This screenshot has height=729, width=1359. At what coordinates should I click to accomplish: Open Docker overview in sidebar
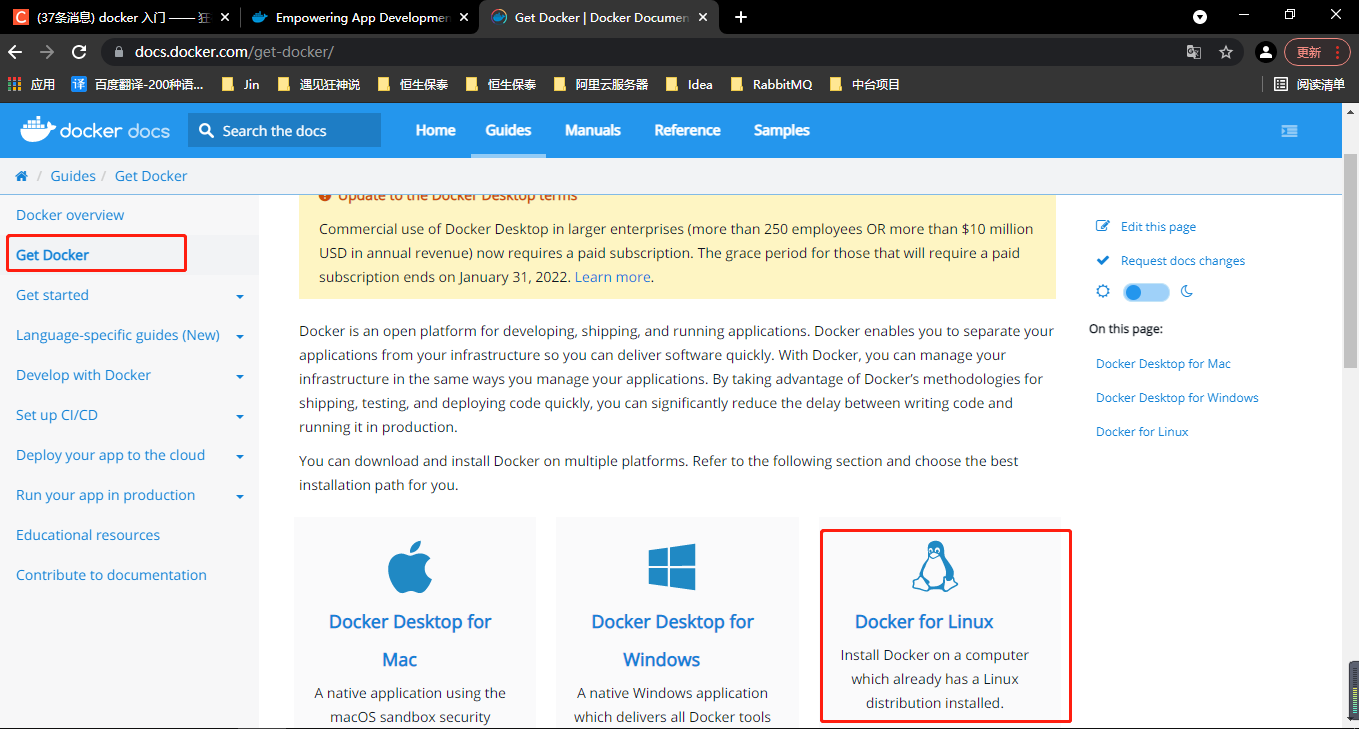click(x=70, y=215)
